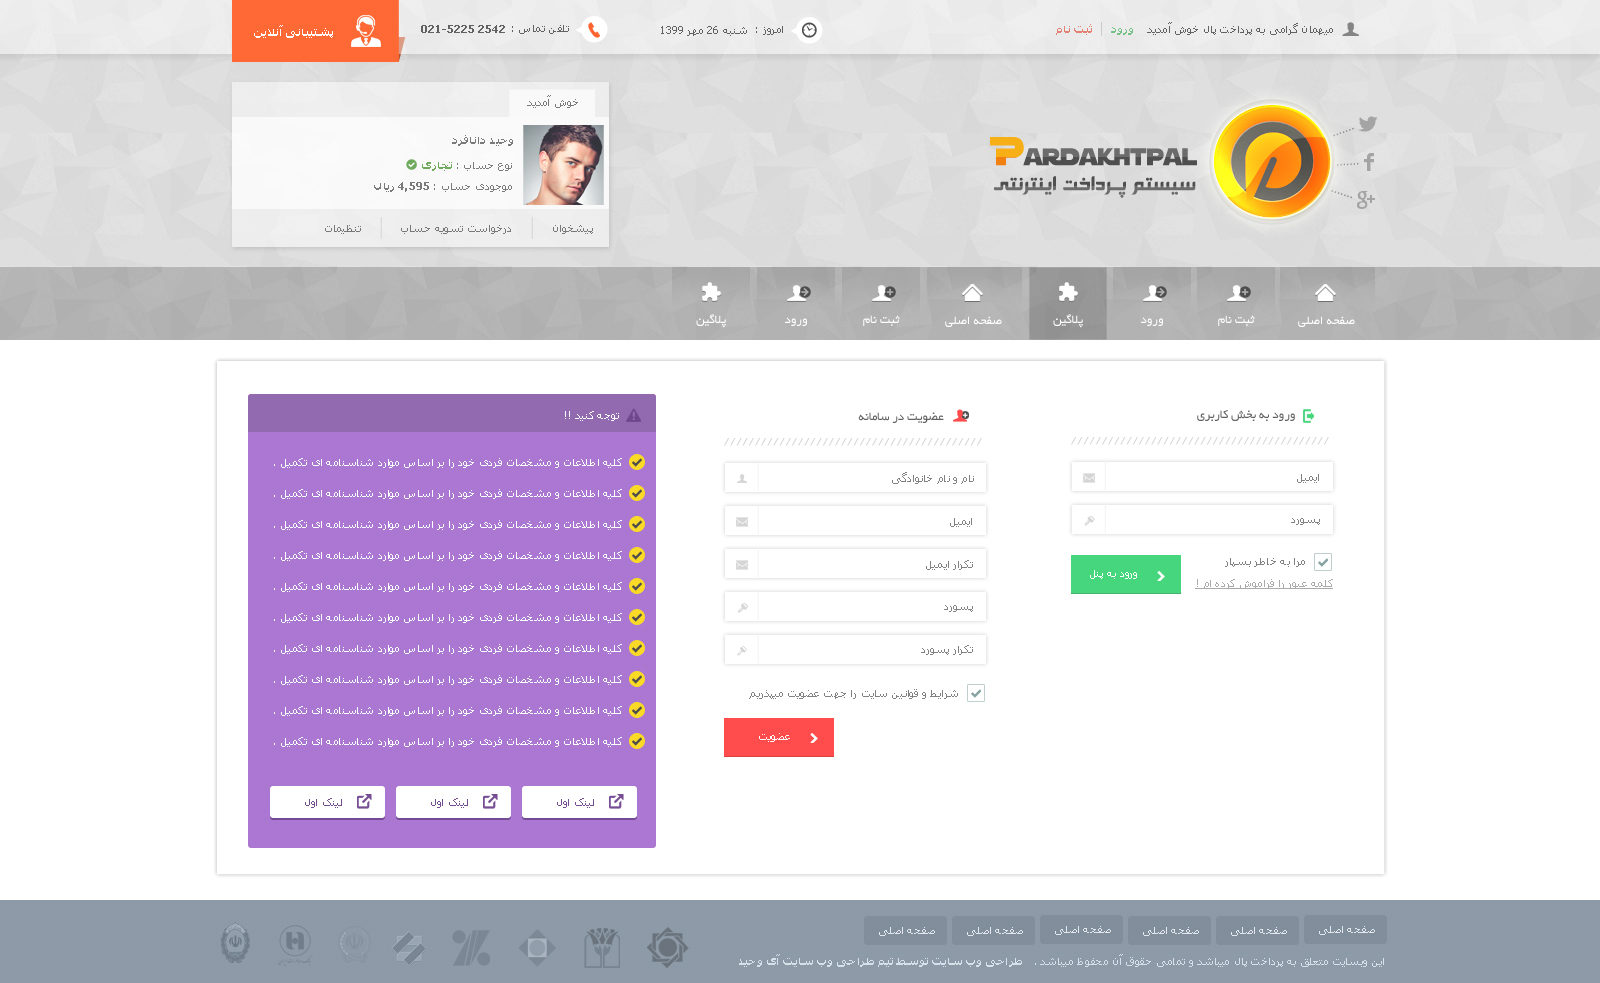Image resolution: width=1600 pixels, height=983 pixels.
Task: Click the user profile photo thumbnail
Action: pos(563,165)
